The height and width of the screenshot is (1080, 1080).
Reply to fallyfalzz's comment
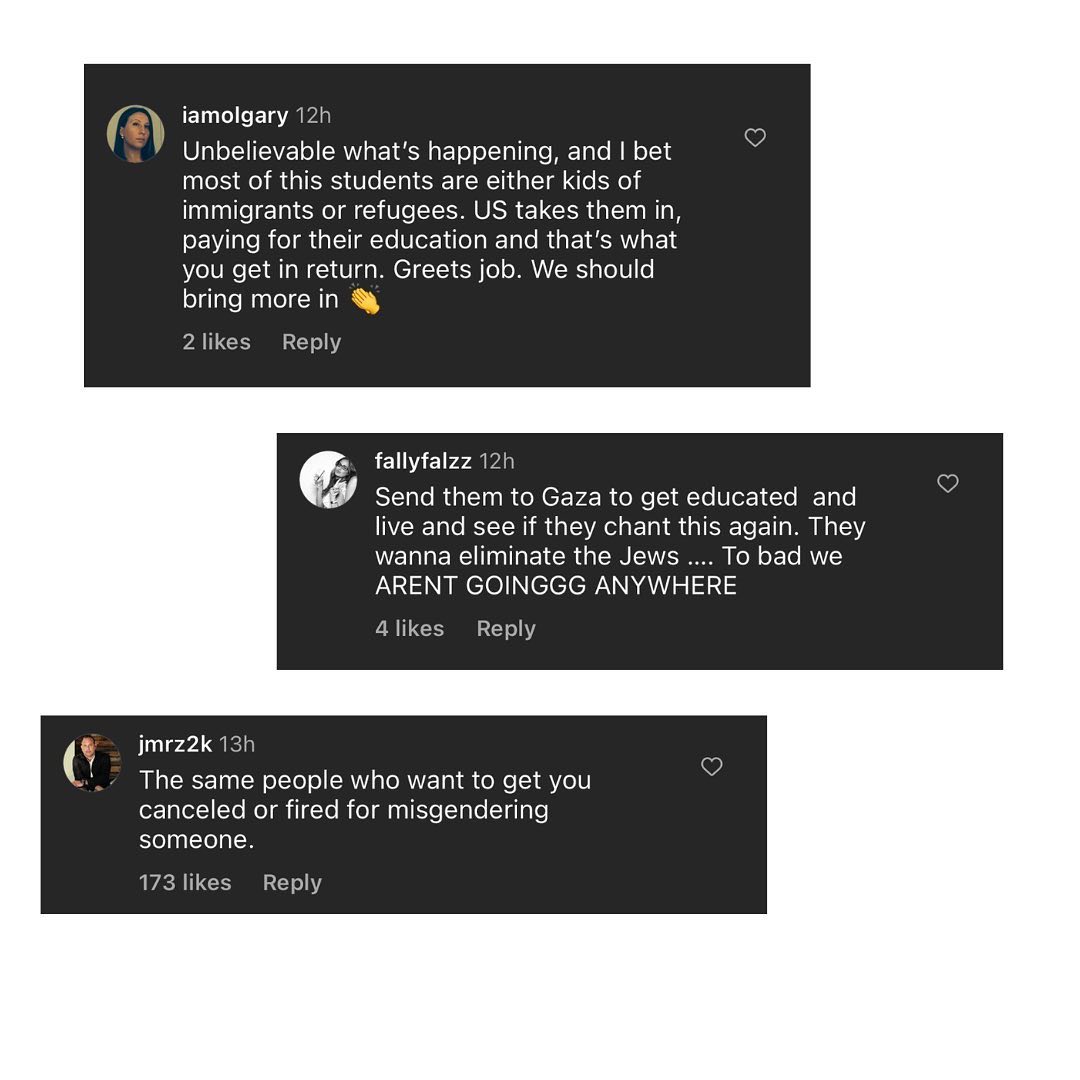506,629
